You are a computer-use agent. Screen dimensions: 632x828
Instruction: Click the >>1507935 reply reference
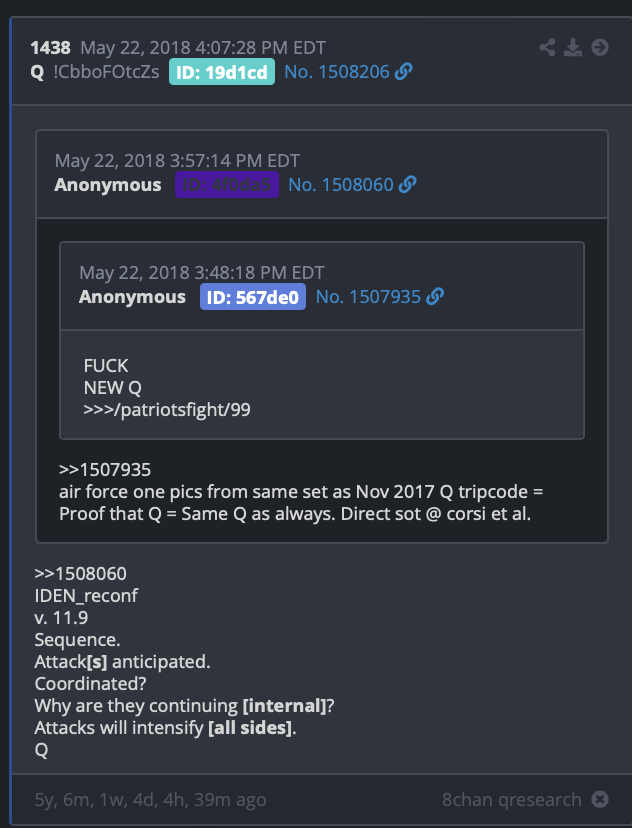coord(105,469)
